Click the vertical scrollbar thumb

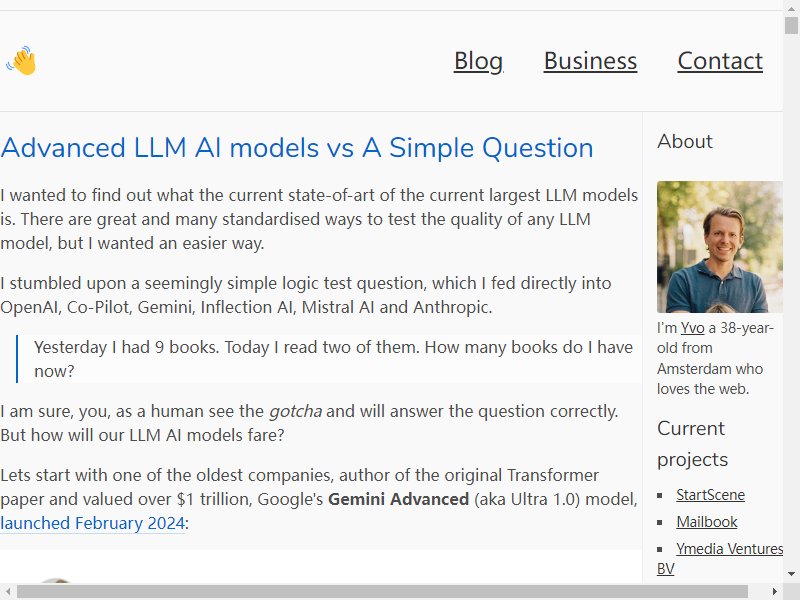click(791, 25)
